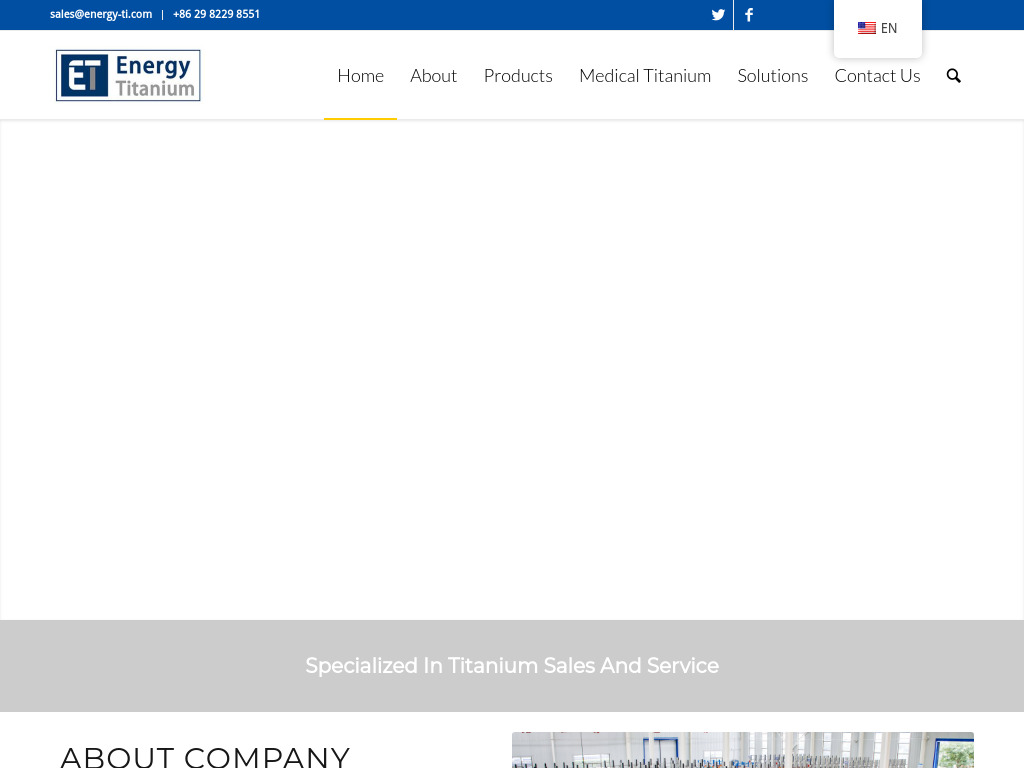Open the EN language selector
Screen dimensions: 1024x768
point(877,28)
